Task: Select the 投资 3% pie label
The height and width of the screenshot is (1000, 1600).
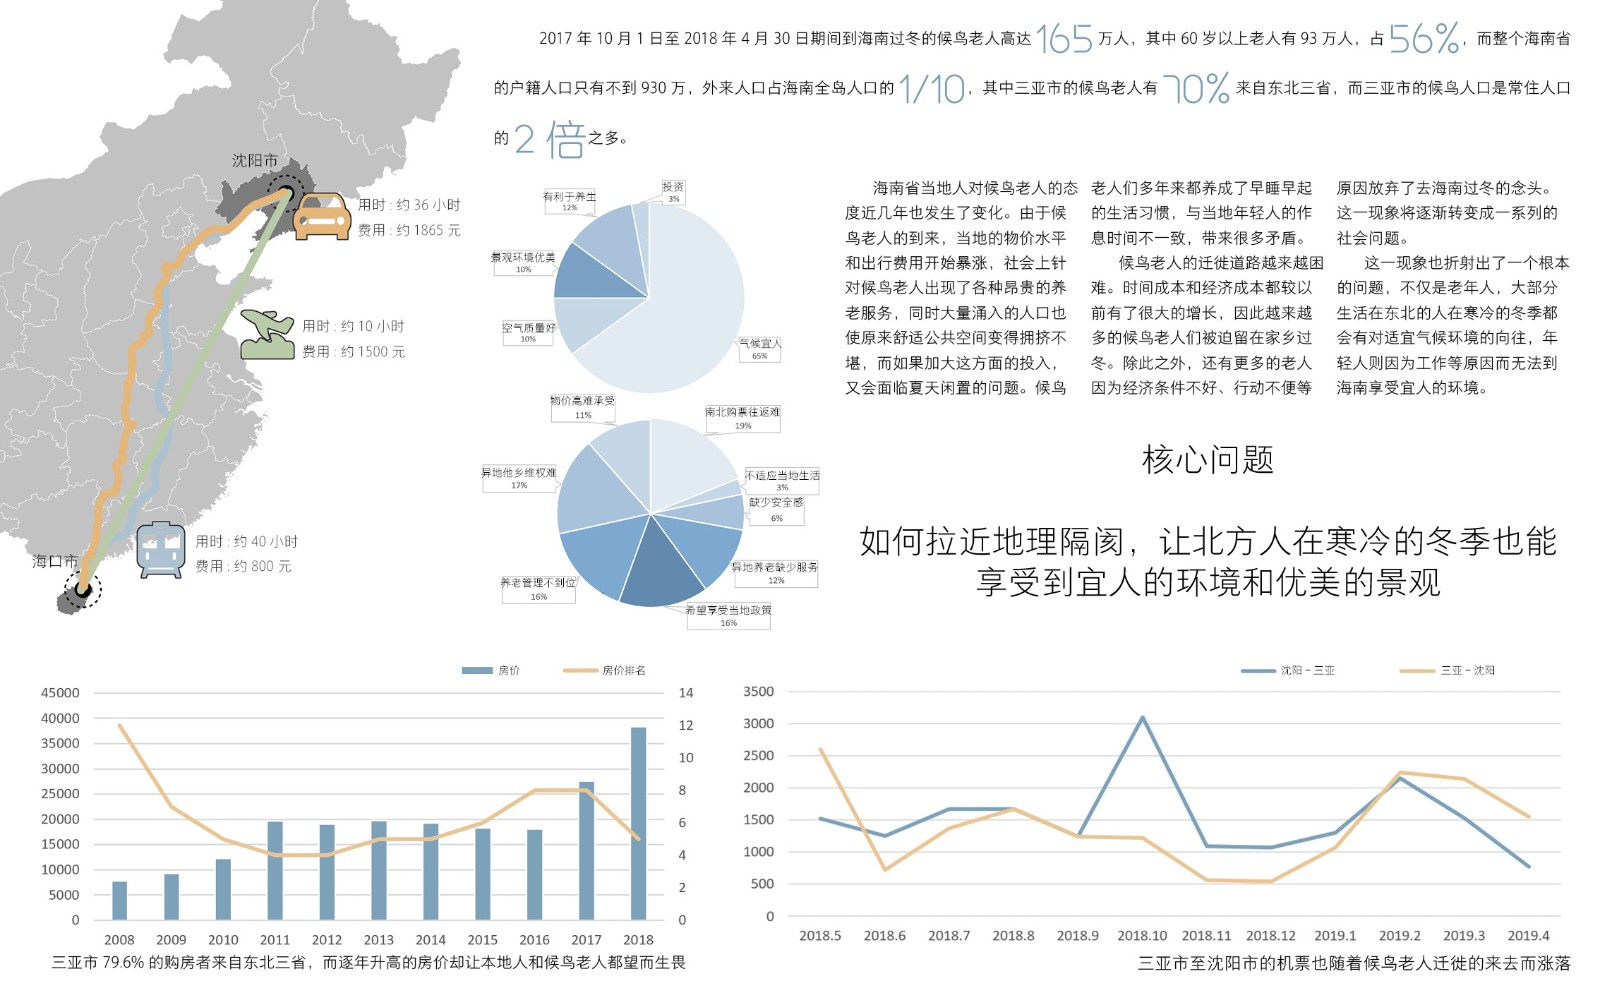Action: click(x=673, y=192)
